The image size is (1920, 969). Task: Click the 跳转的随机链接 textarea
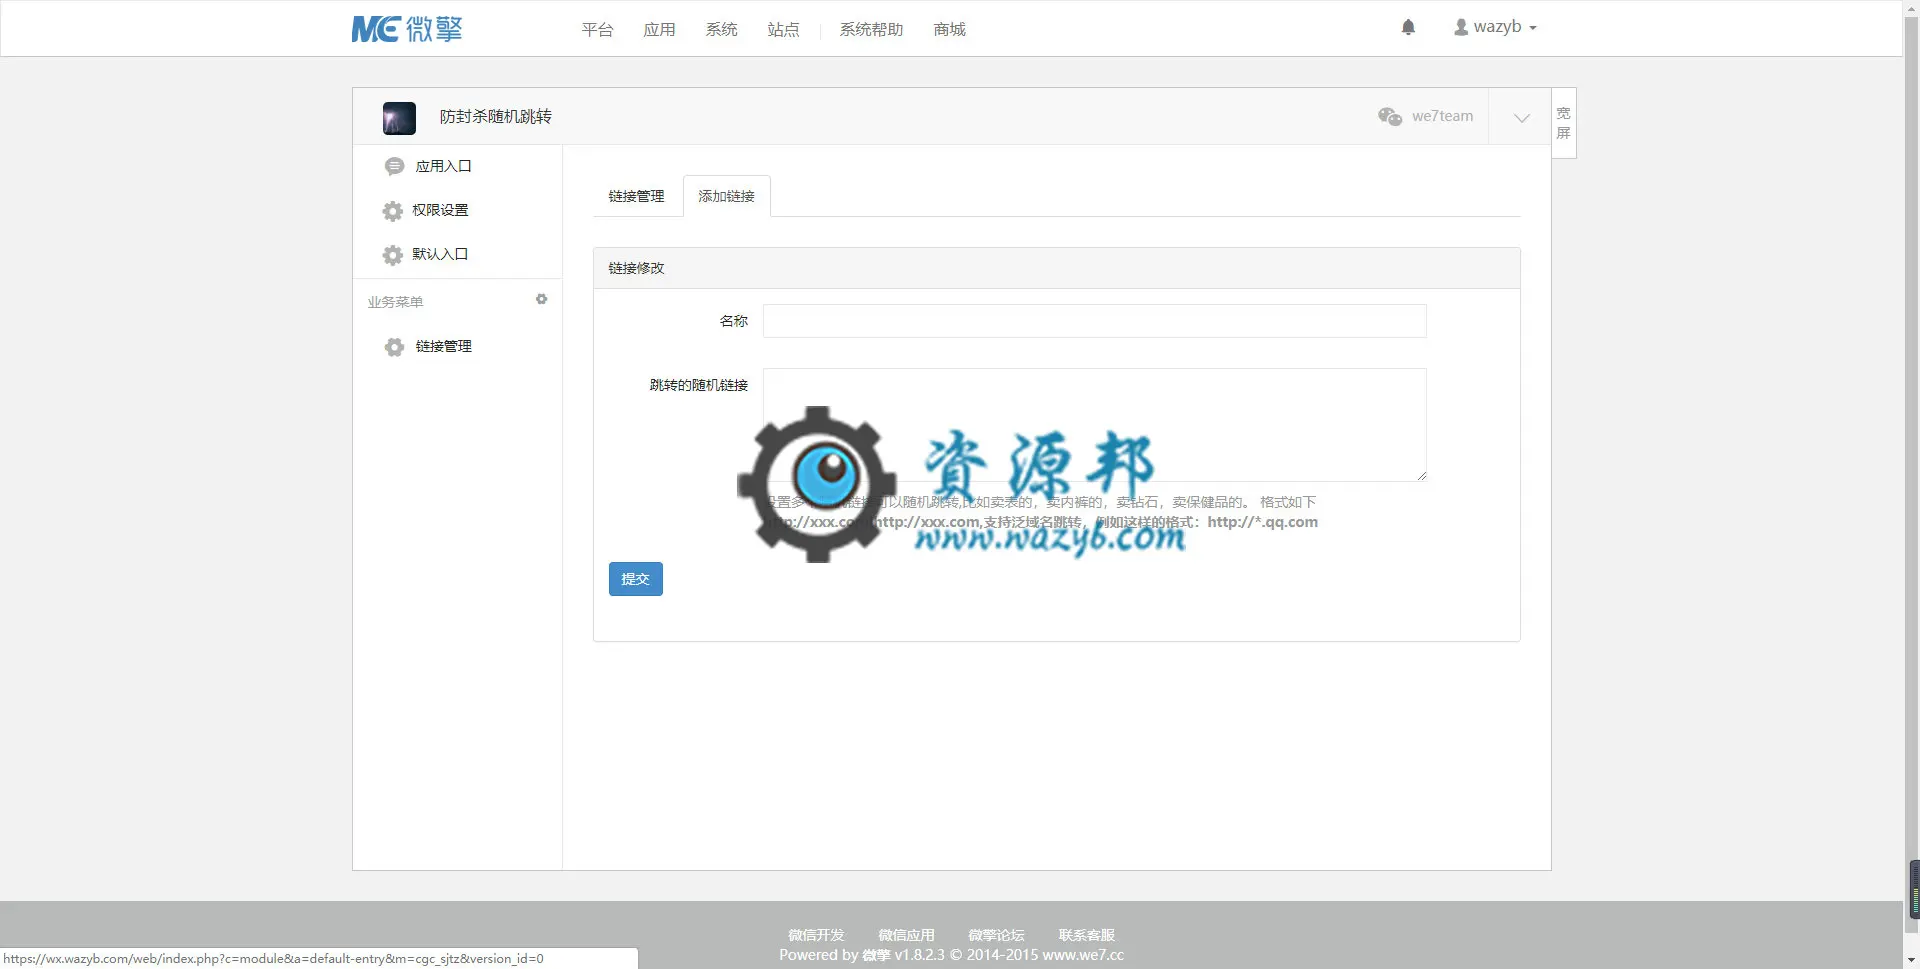point(1095,425)
